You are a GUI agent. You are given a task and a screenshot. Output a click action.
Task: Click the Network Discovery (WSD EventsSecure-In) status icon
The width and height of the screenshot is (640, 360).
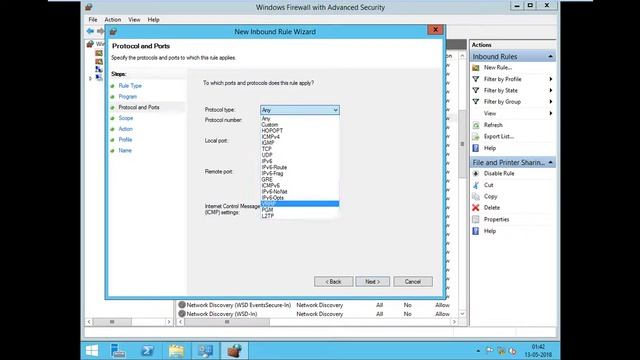pos(182,305)
